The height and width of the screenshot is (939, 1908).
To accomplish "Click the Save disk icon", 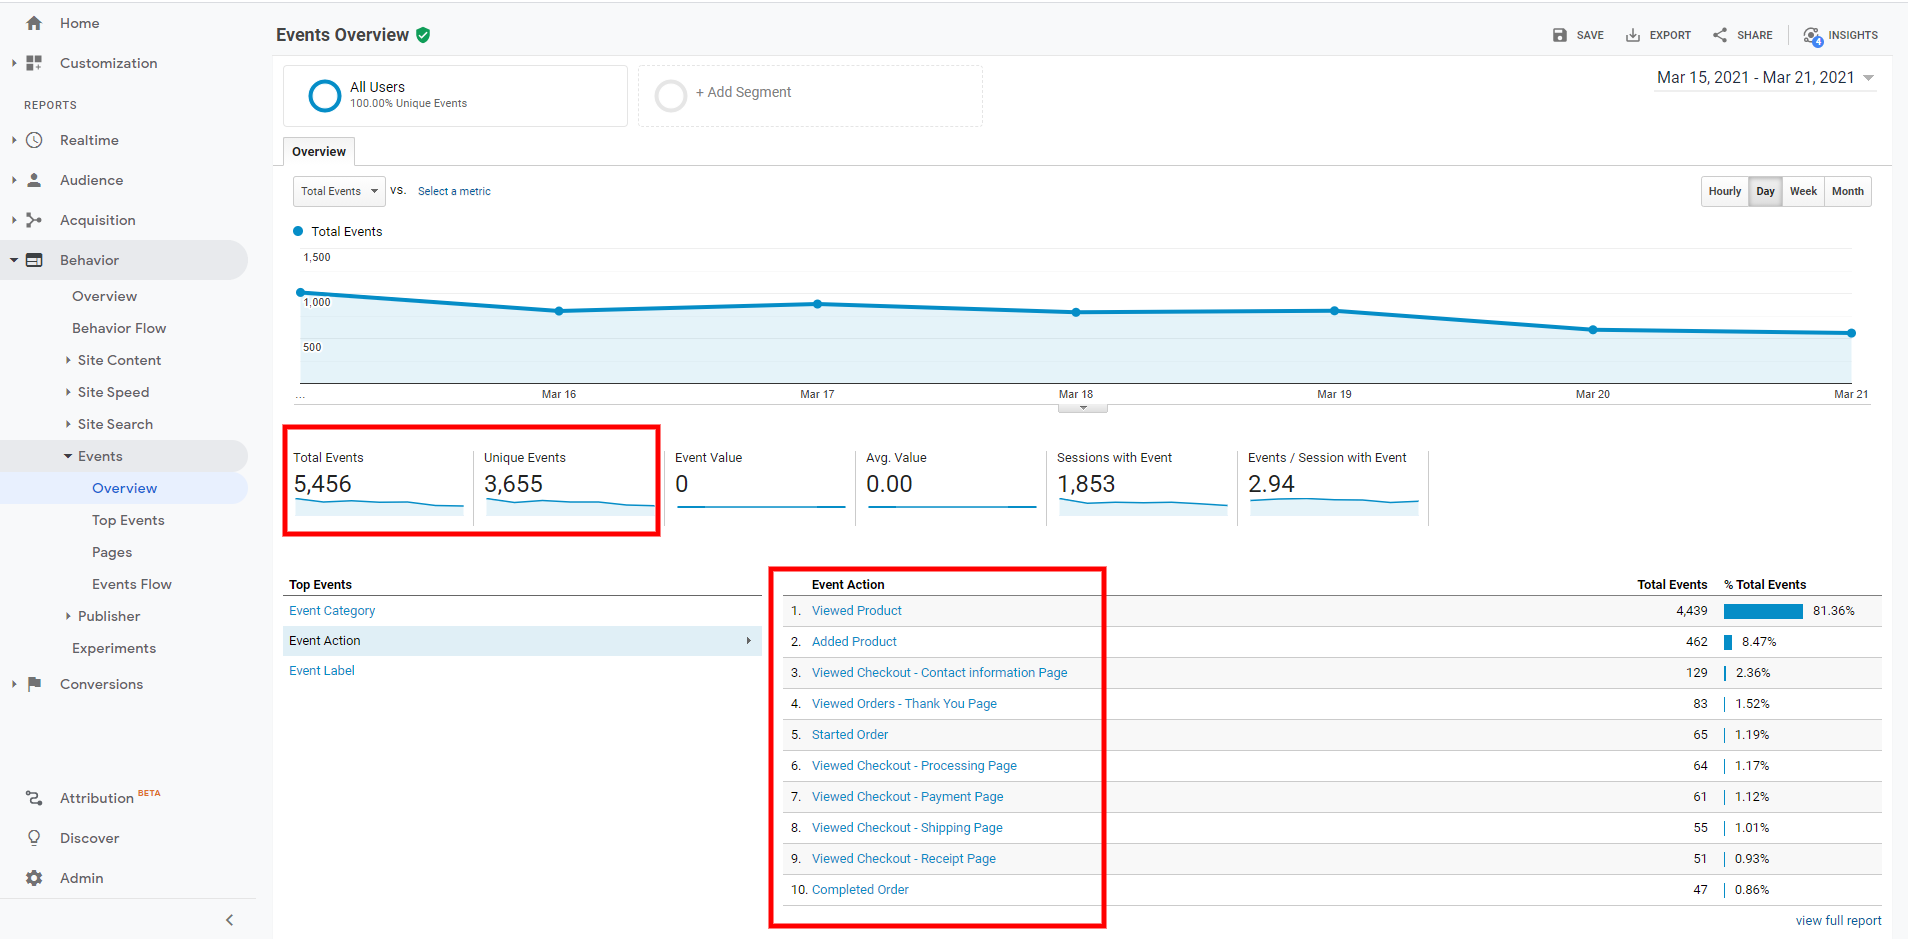I will pyautogui.click(x=1560, y=35).
